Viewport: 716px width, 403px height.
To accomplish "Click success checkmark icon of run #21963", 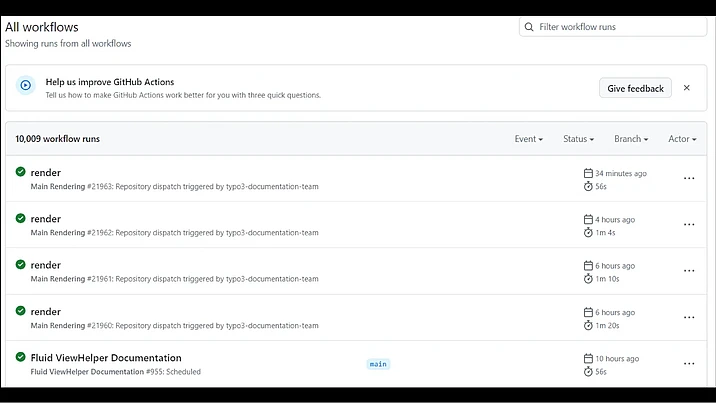I will pos(20,172).
